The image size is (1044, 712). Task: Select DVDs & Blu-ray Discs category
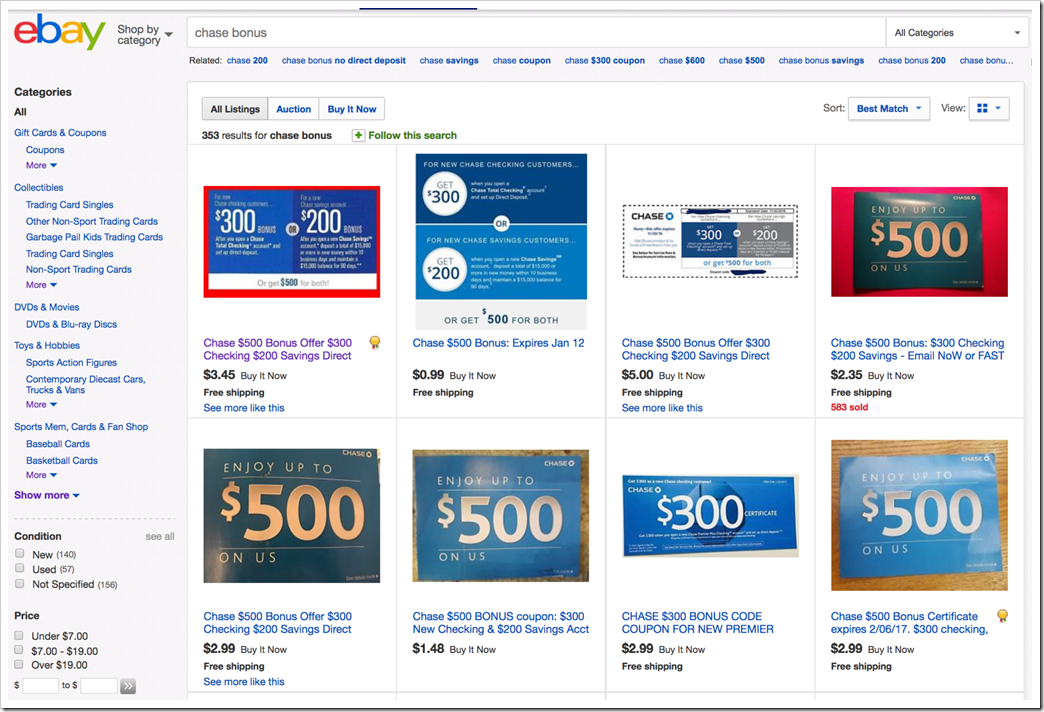coord(71,324)
